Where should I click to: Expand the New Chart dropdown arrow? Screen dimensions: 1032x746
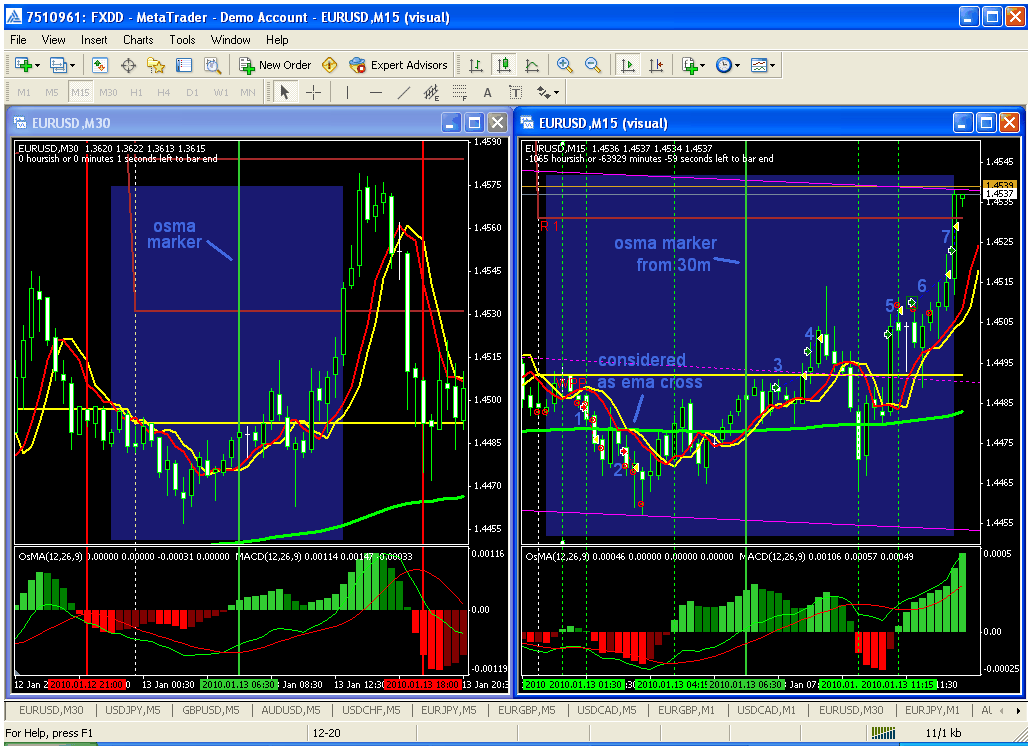click(x=38, y=65)
